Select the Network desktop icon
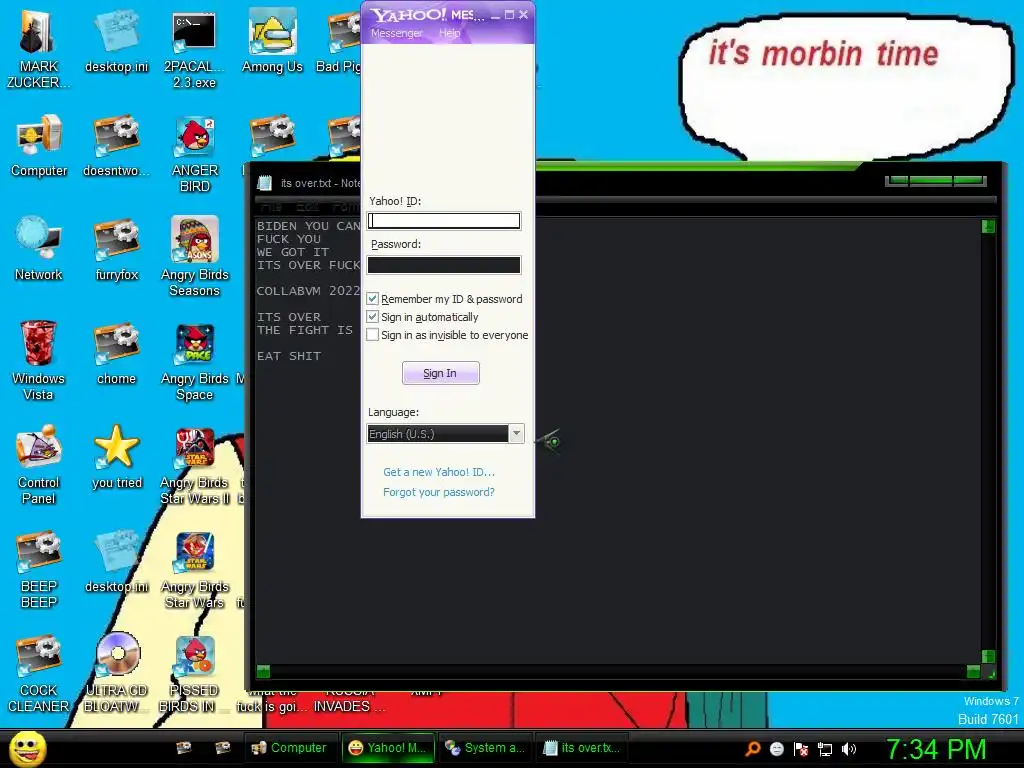The height and width of the screenshot is (768, 1024). pos(39,250)
